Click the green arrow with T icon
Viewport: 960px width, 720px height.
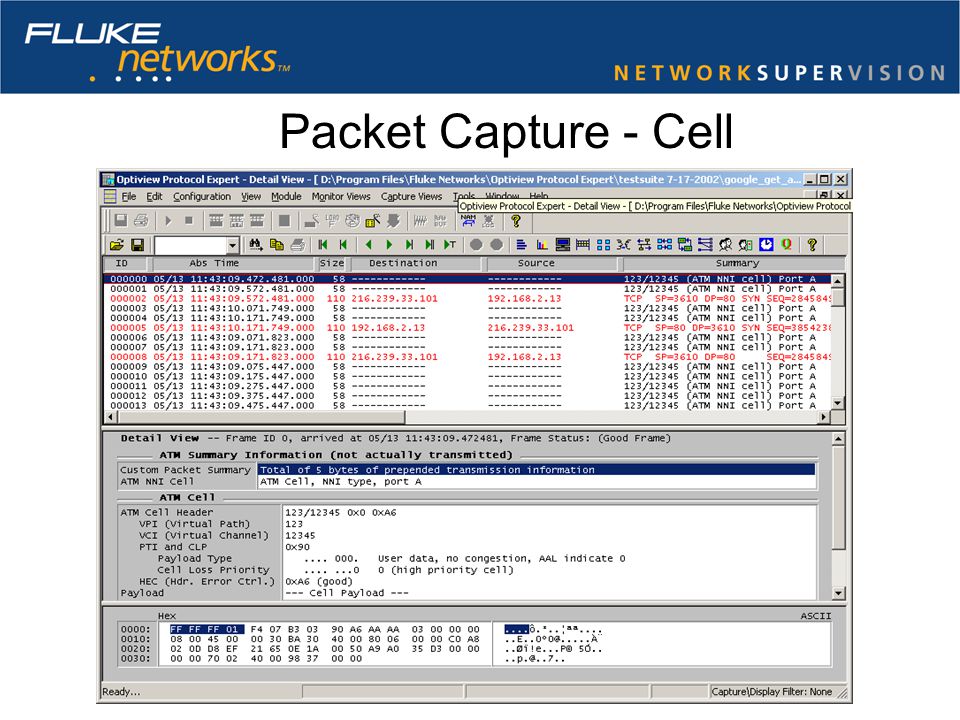[450, 245]
